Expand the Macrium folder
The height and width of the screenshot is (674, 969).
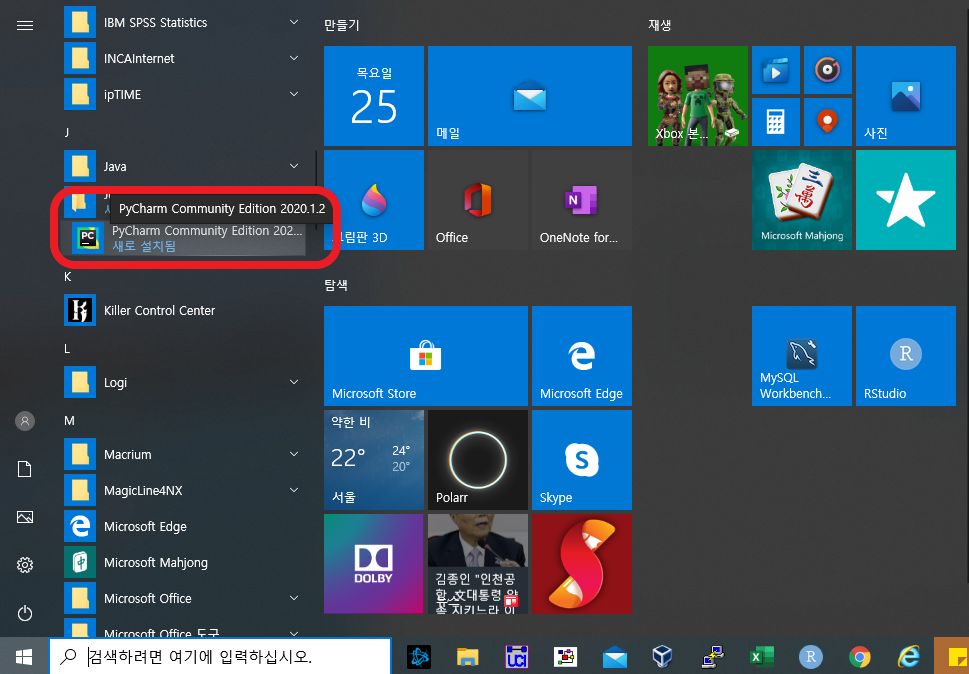pyautogui.click(x=184, y=454)
